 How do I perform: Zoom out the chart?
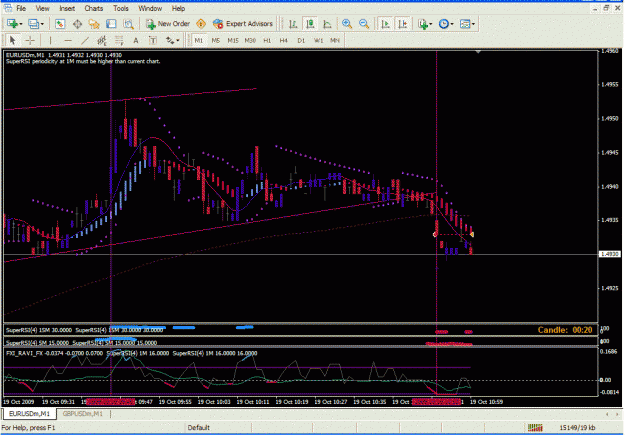point(364,24)
